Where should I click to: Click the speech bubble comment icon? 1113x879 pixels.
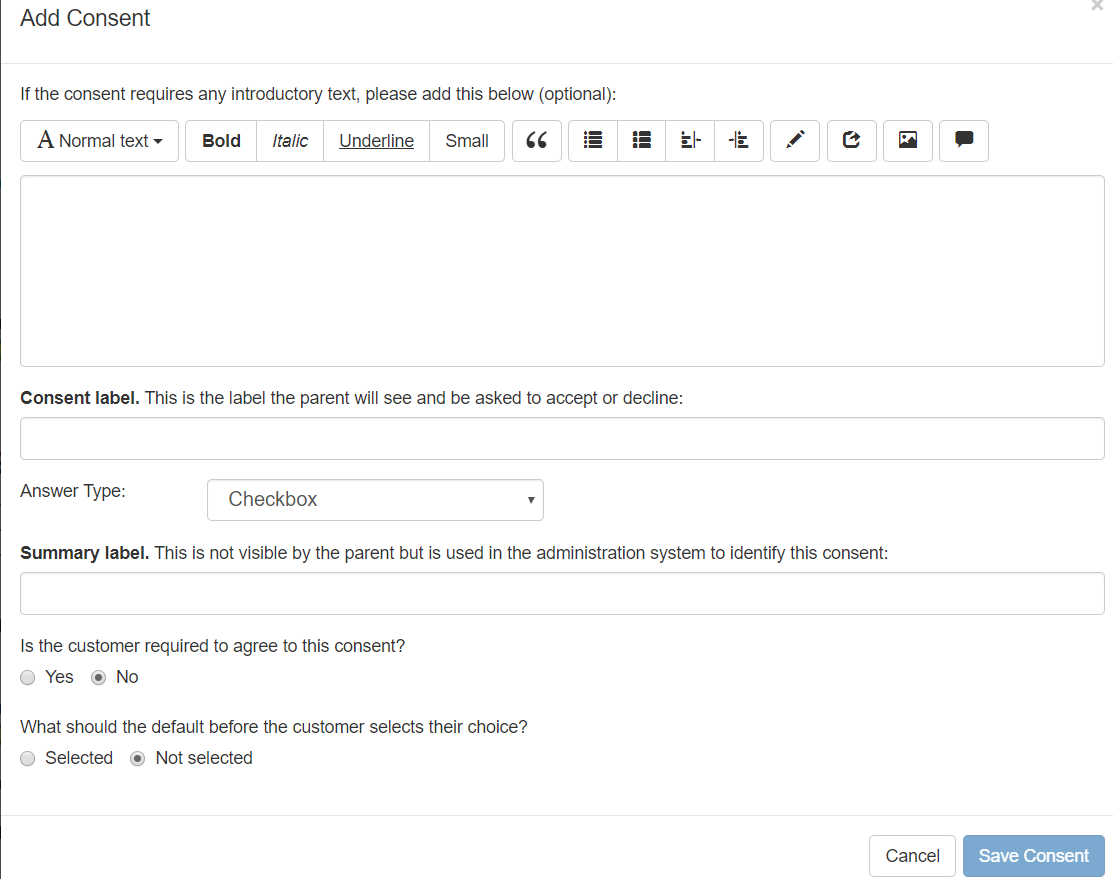point(964,141)
